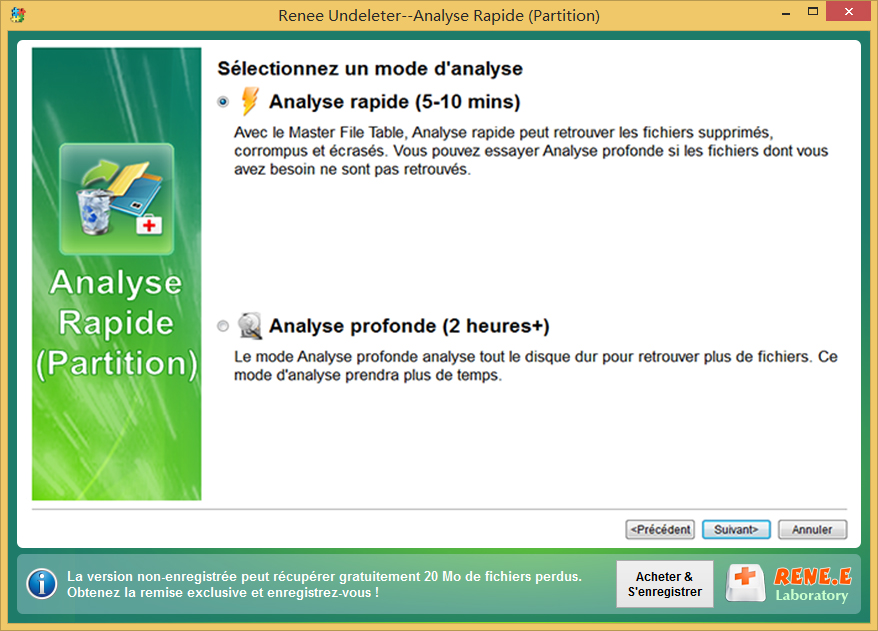The height and width of the screenshot is (631, 878).
Task: Proceed with the Suivant button
Action: coord(736,530)
